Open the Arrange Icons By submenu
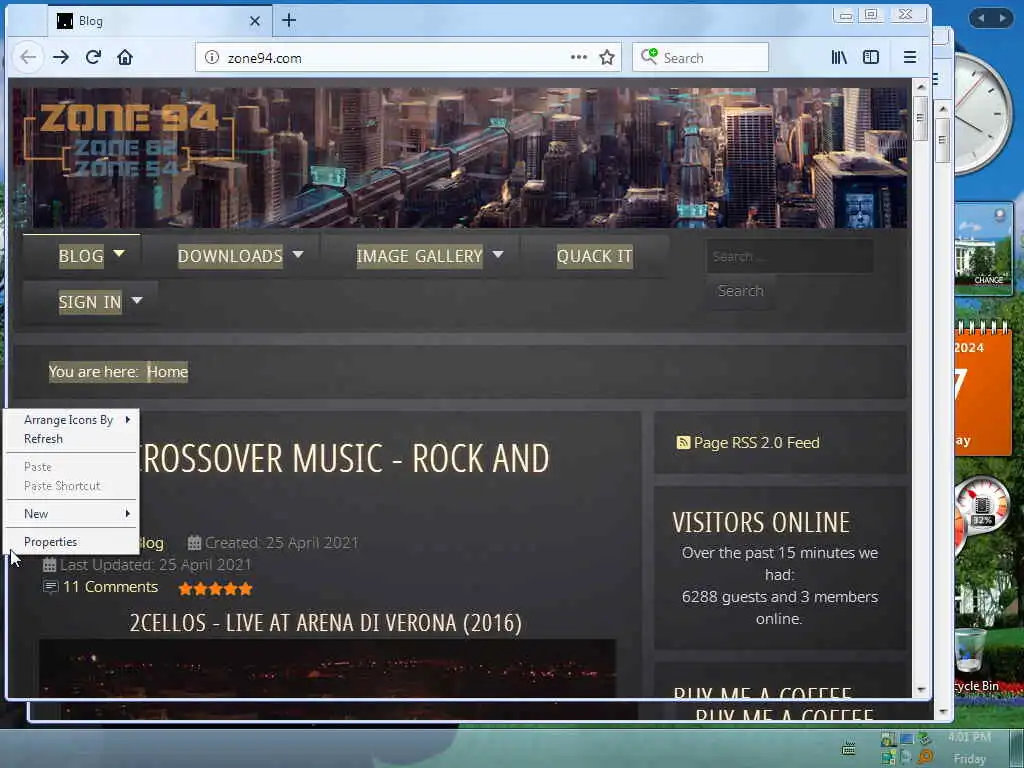1024x768 pixels. 71,420
